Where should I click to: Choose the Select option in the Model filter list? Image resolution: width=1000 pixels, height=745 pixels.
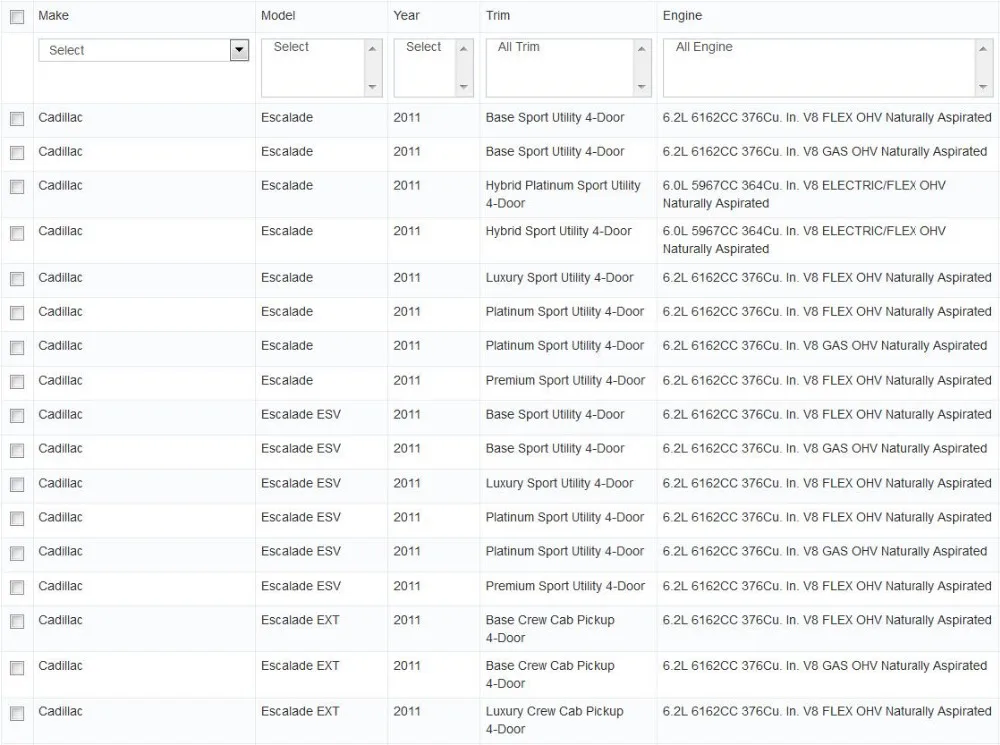(x=291, y=47)
